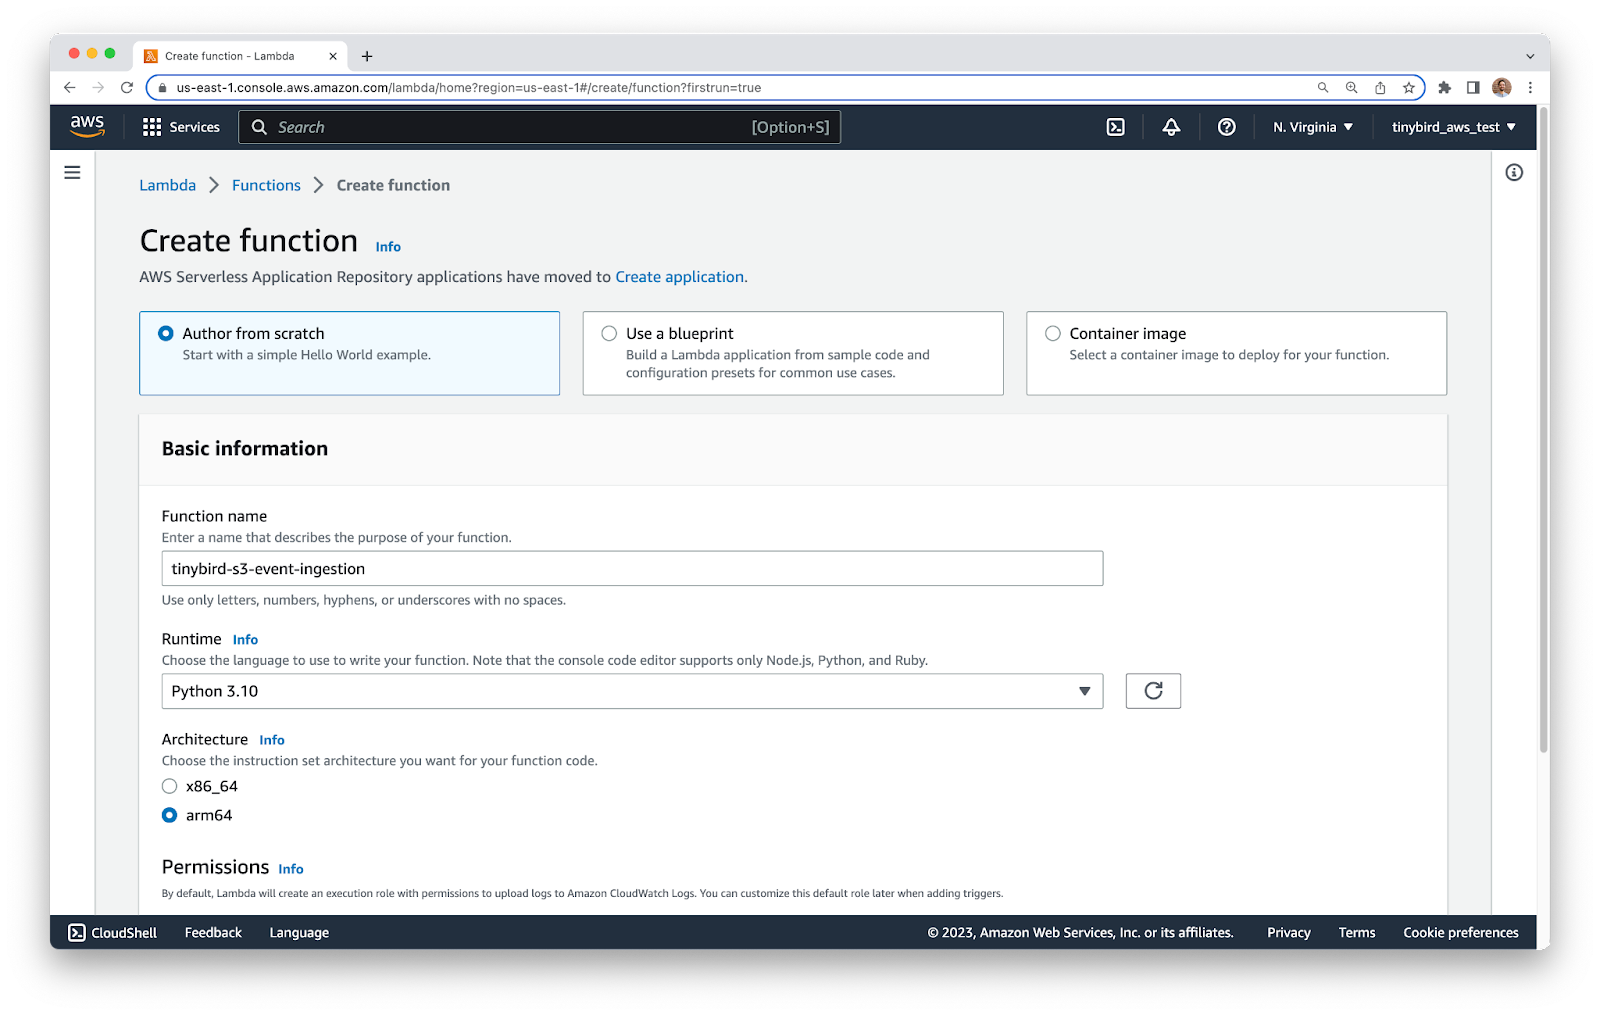Select the Container image option

coord(1053,334)
